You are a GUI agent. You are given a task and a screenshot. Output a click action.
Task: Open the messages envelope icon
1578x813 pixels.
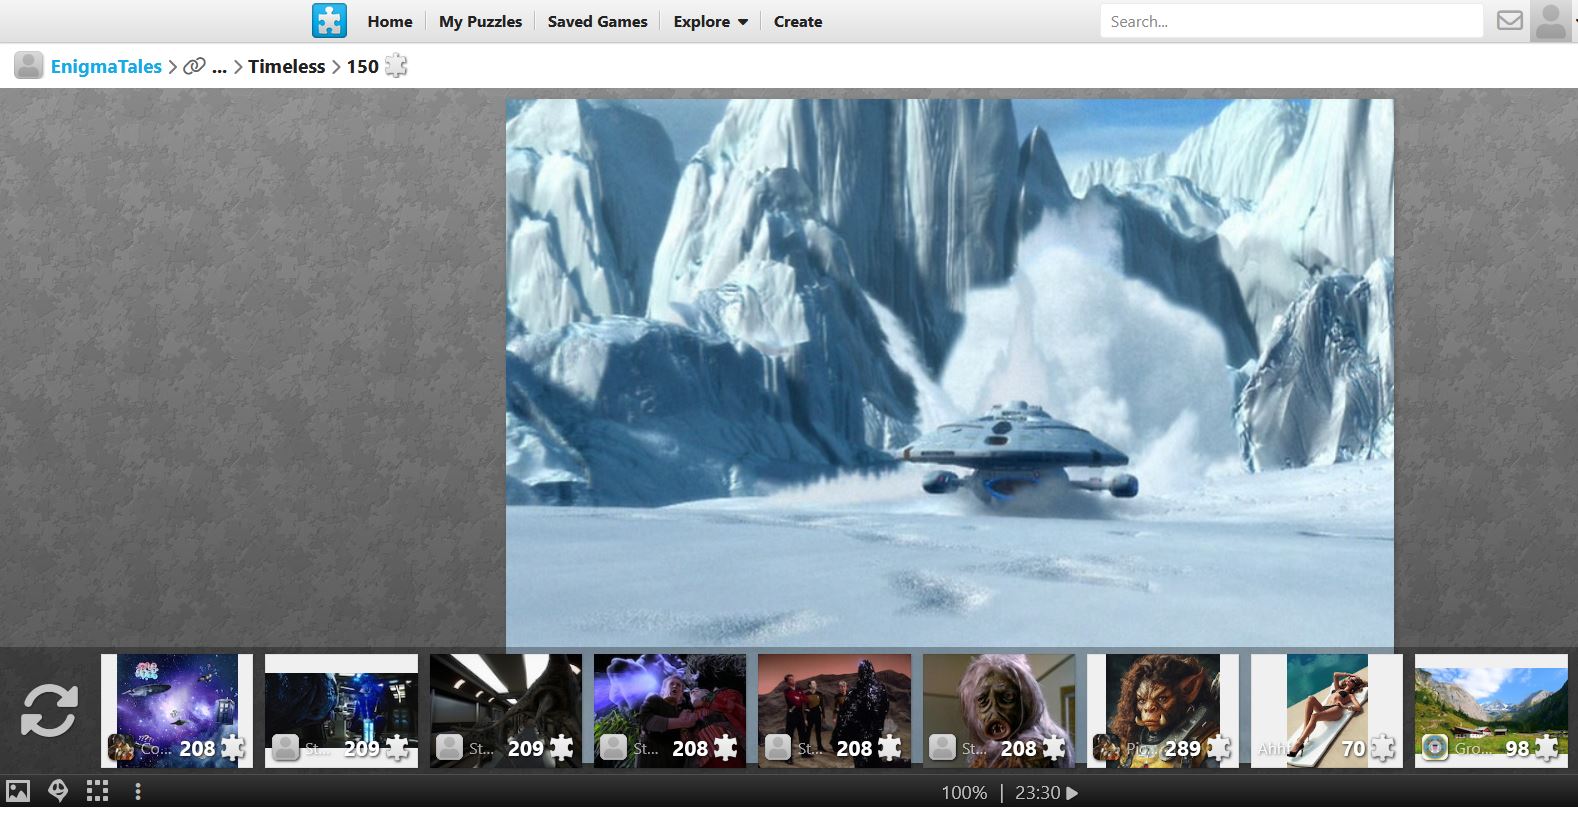(x=1510, y=21)
